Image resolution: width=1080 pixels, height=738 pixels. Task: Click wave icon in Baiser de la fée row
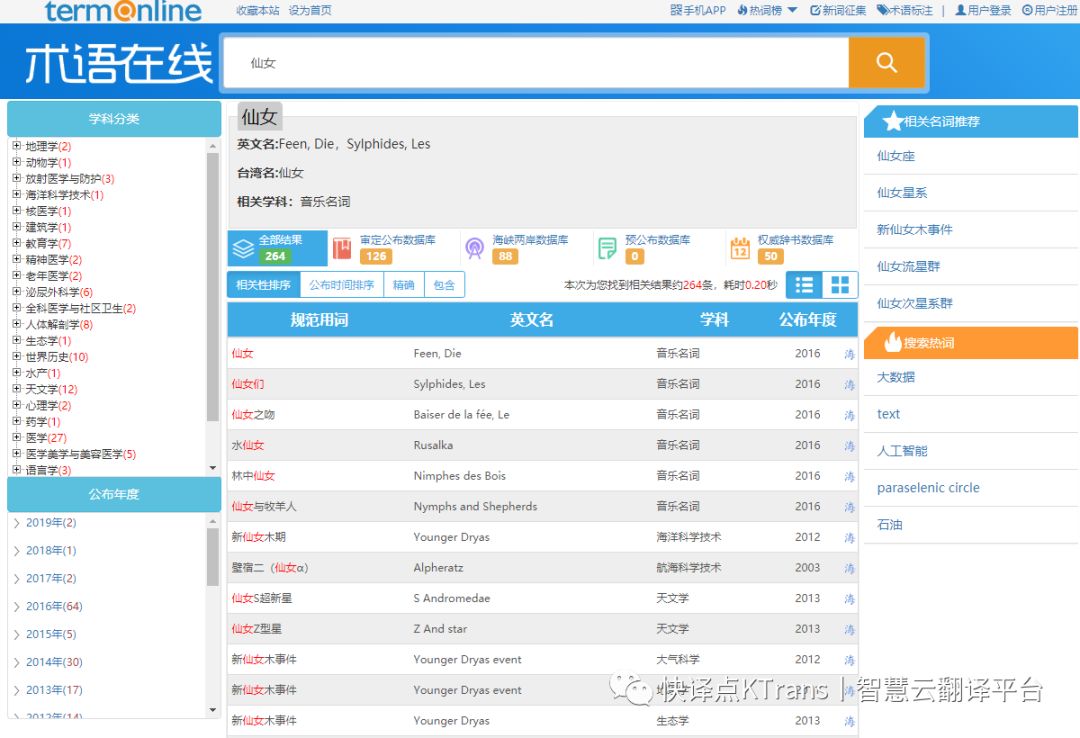849,415
